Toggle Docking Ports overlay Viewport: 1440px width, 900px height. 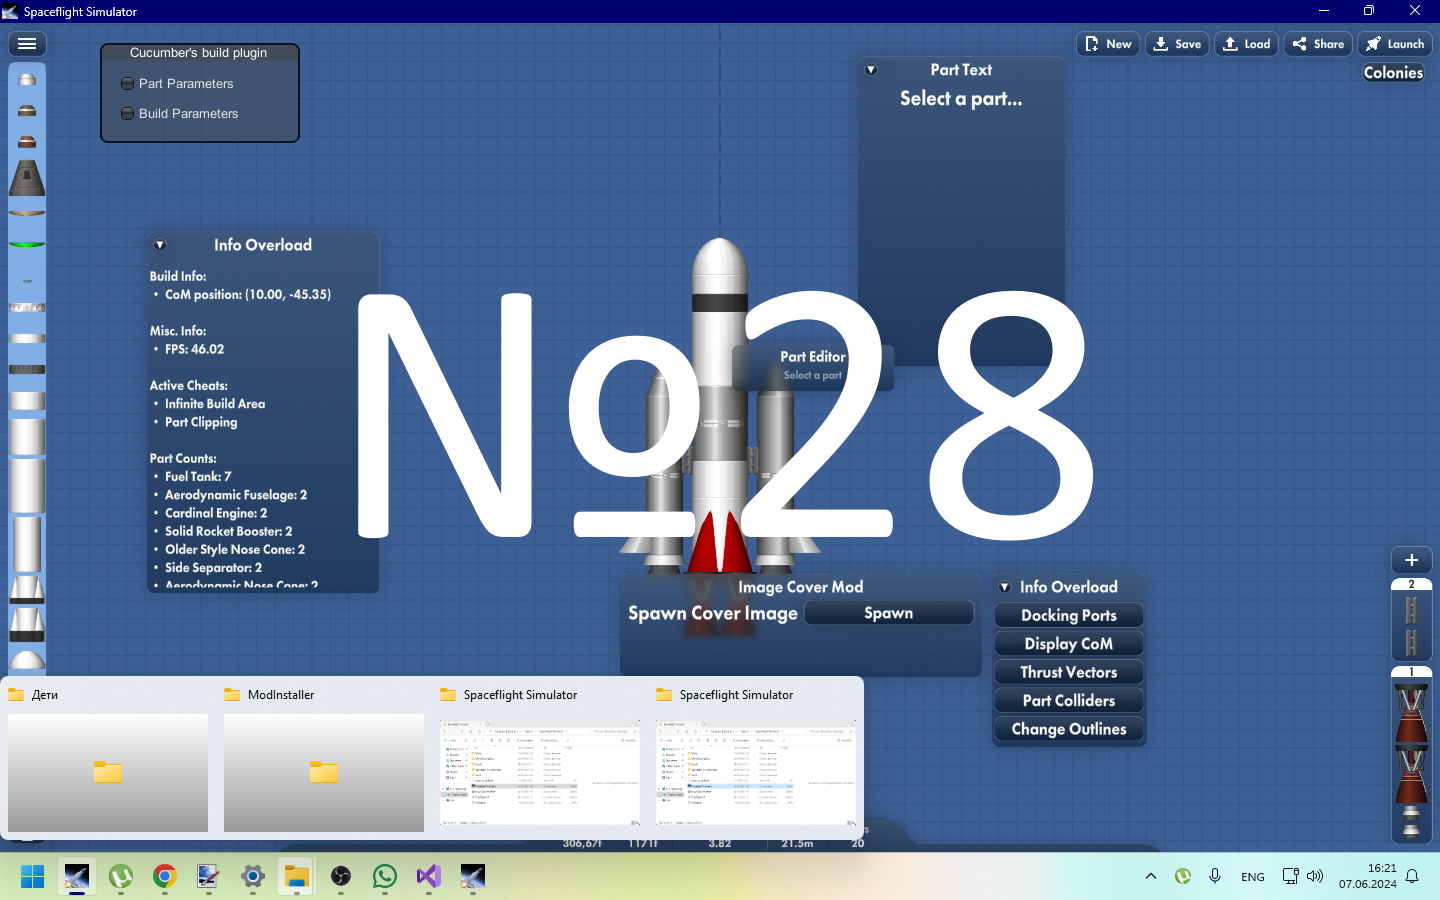[x=1069, y=616]
